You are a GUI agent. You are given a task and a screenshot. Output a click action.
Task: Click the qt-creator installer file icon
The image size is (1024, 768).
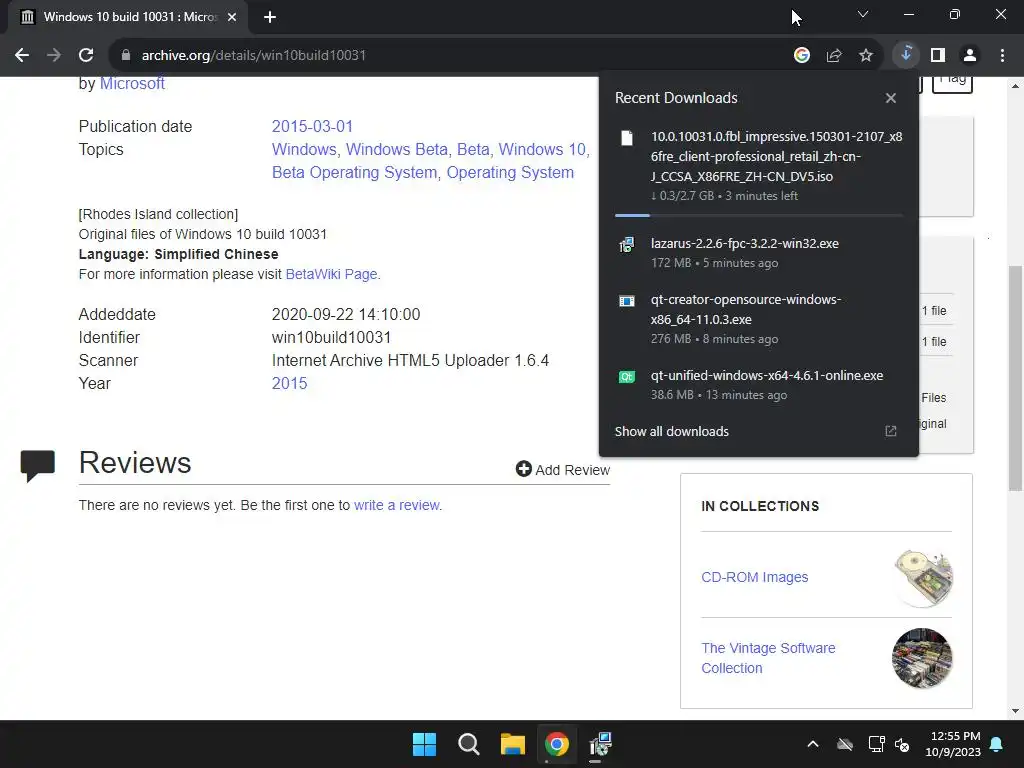click(627, 301)
